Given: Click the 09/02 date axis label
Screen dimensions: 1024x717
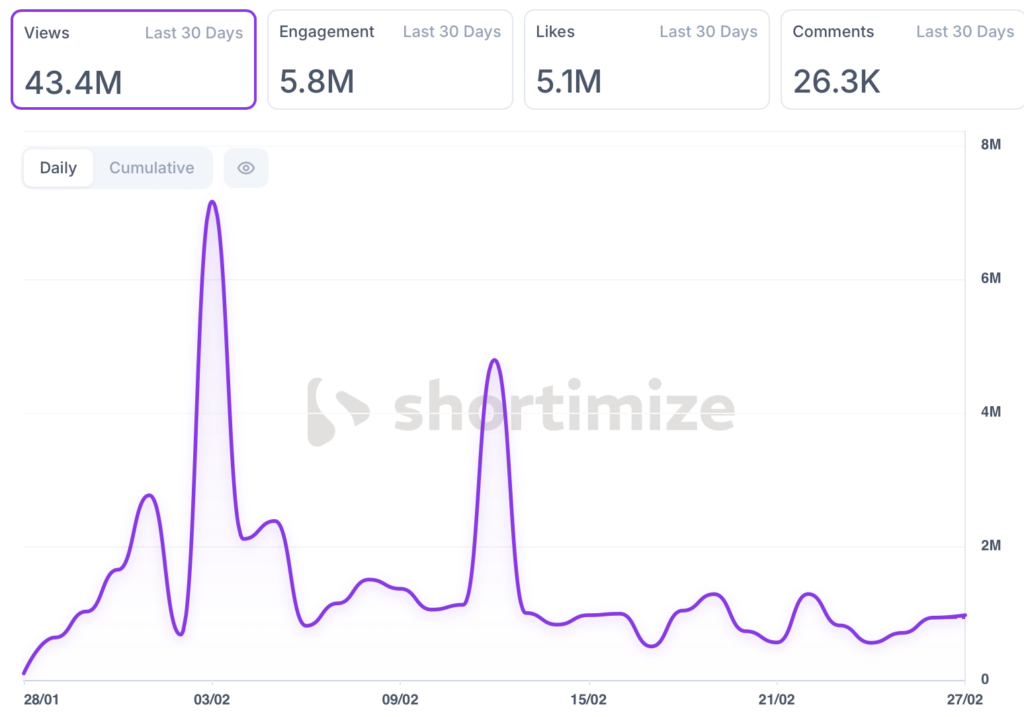Looking at the screenshot, I should tap(400, 699).
